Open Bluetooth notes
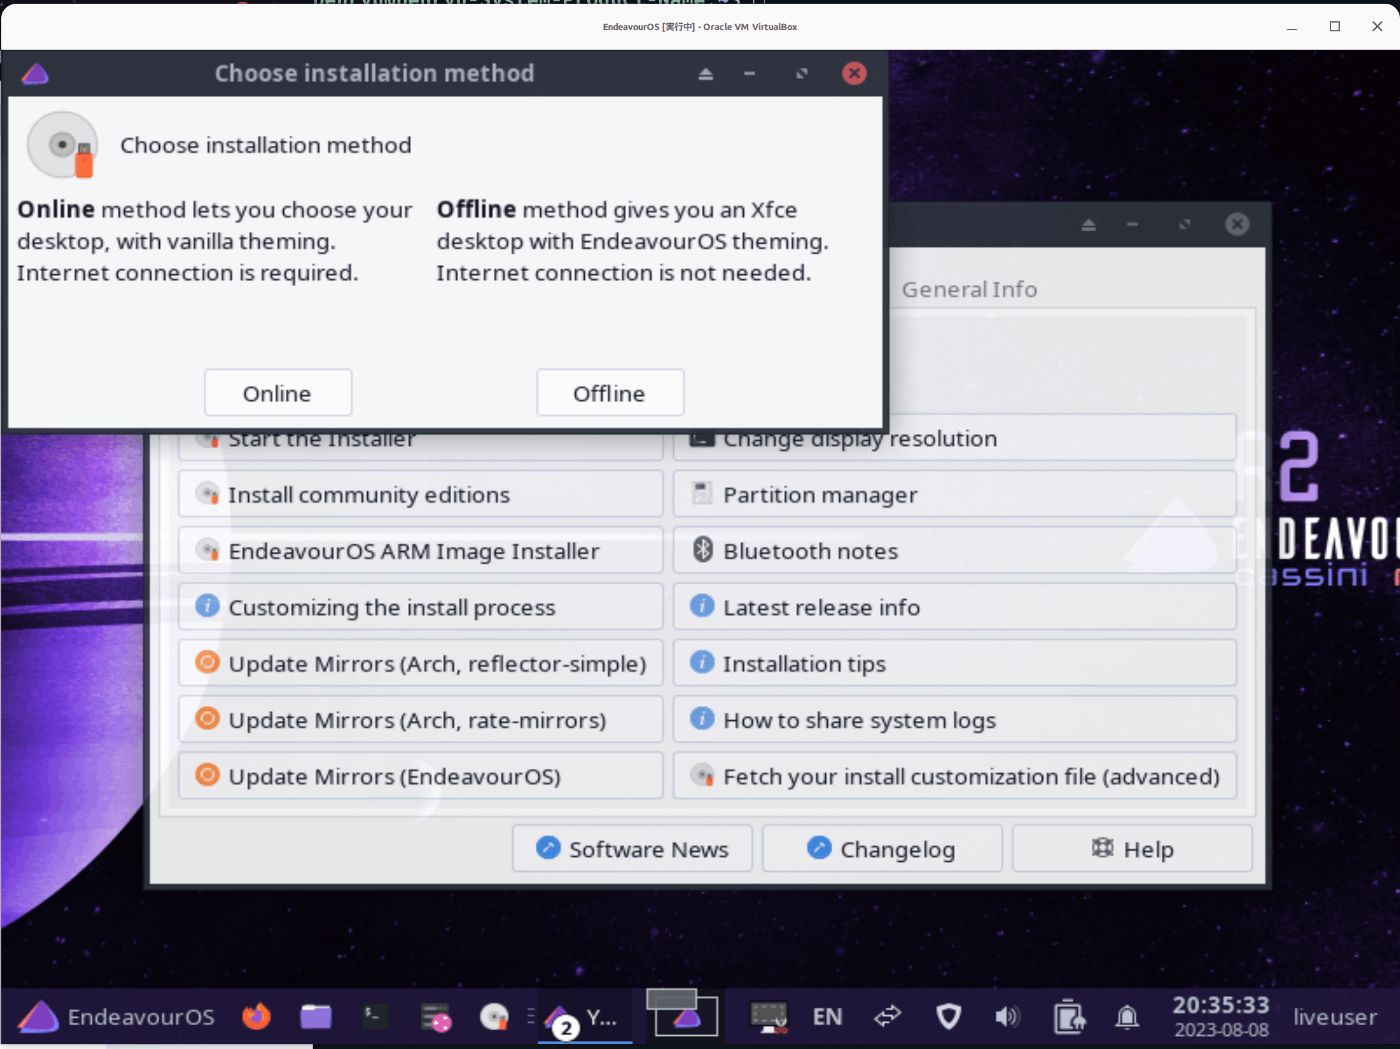This screenshot has width=1400, height=1049. pyautogui.click(x=955, y=551)
